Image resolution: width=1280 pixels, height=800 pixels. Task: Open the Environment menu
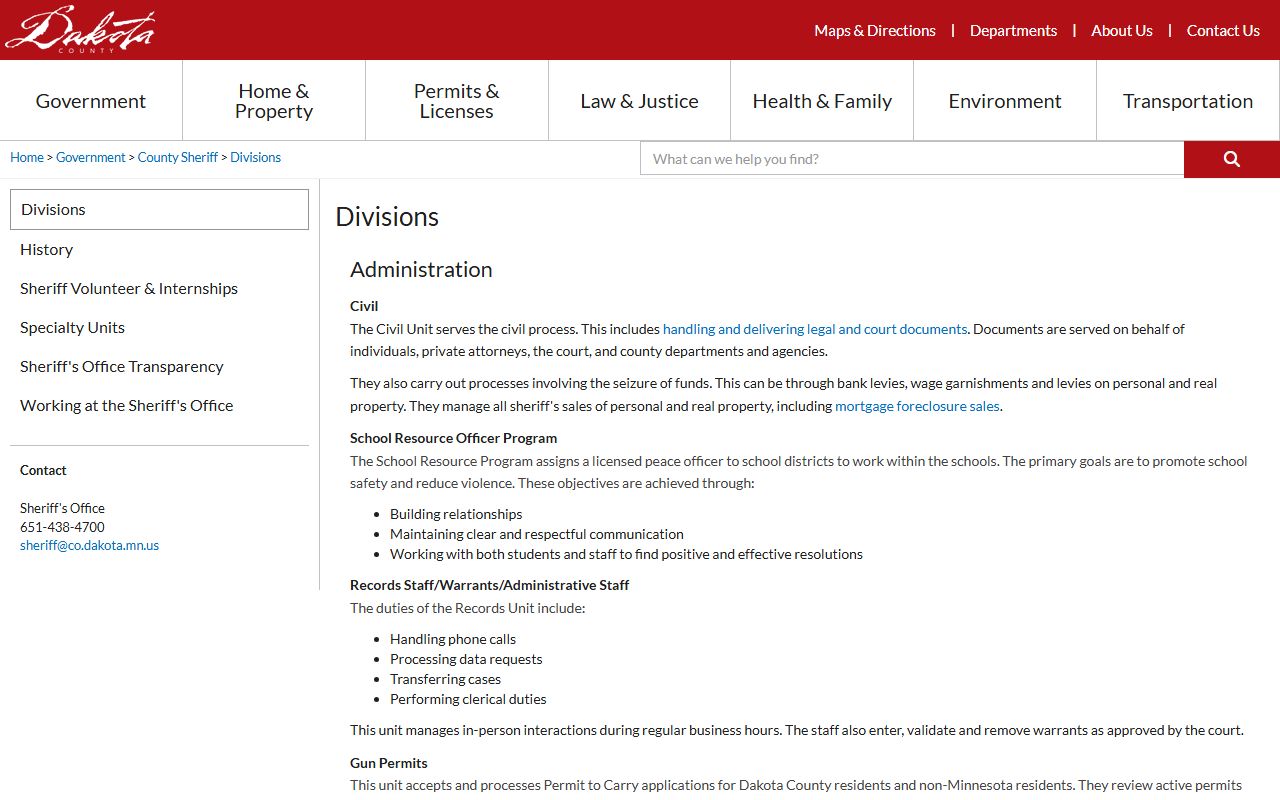[x=1005, y=101]
